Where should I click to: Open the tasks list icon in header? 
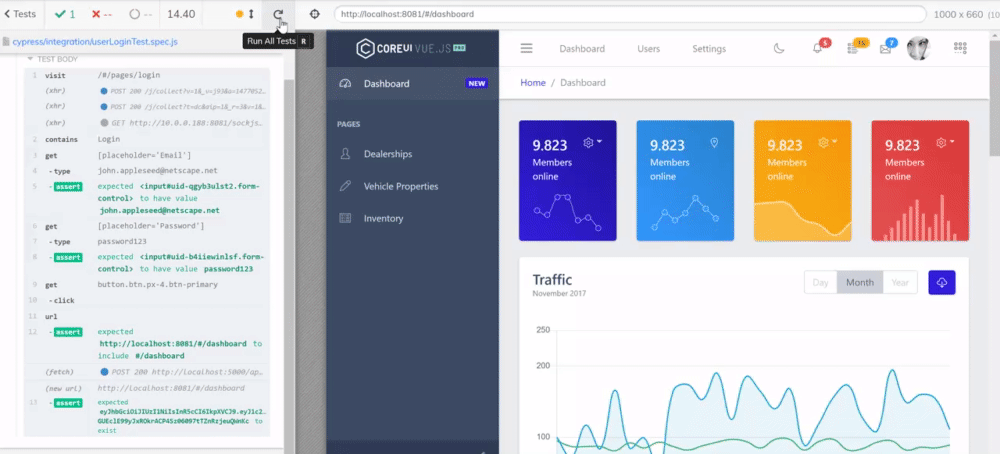(x=851, y=48)
